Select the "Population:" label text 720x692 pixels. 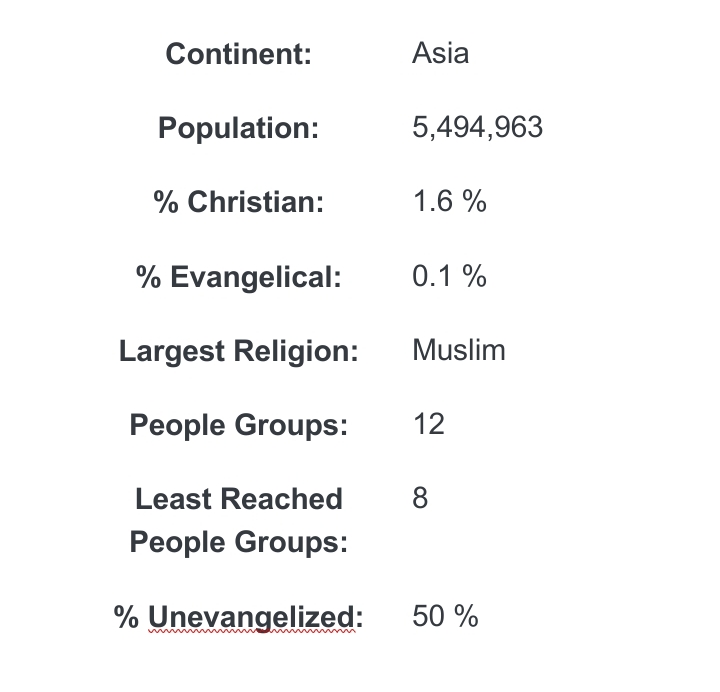238,128
